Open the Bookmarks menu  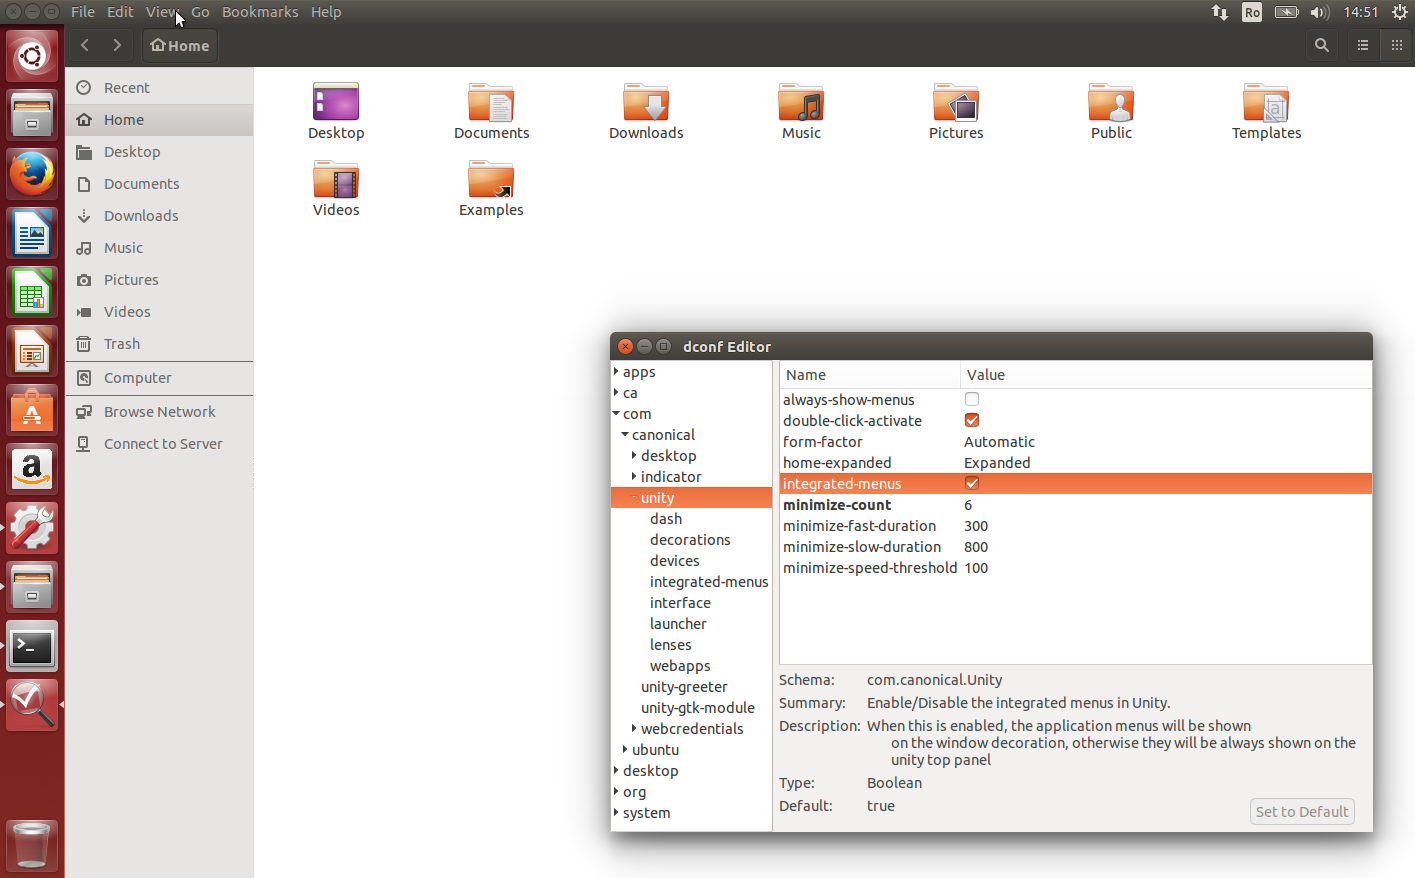click(x=259, y=11)
